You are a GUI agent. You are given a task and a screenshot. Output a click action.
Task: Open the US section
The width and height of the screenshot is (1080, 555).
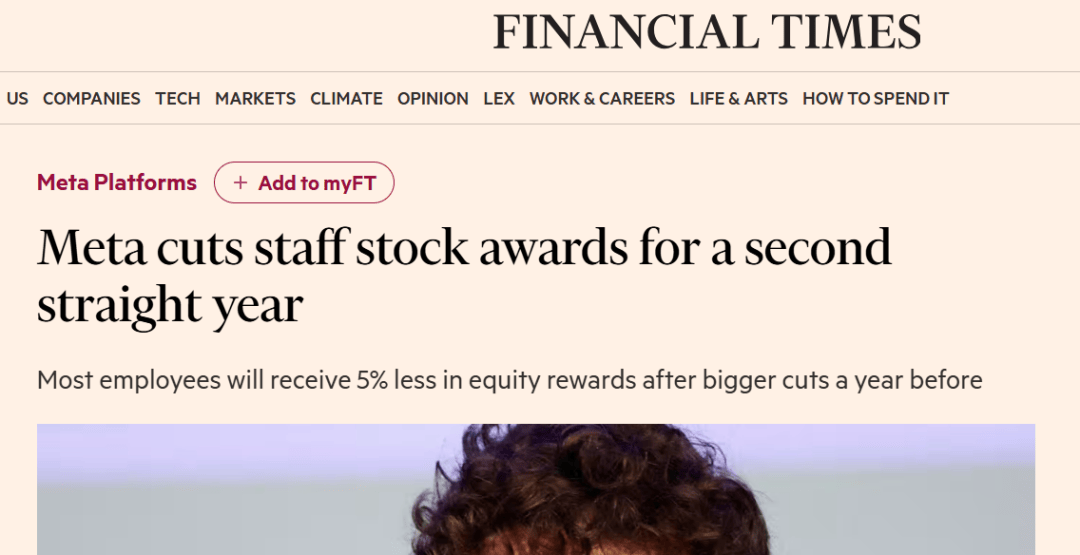tap(17, 98)
